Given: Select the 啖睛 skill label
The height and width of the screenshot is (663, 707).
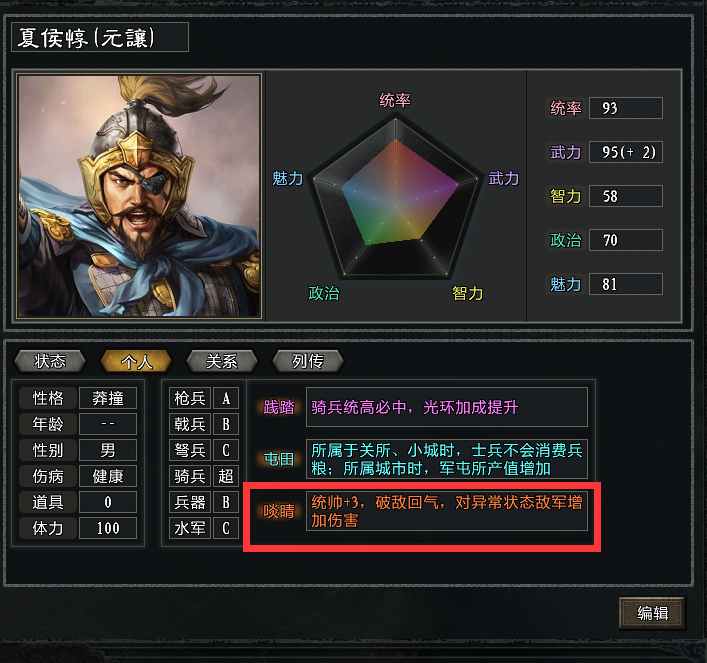Looking at the screenshot, I should click(279, 511).
